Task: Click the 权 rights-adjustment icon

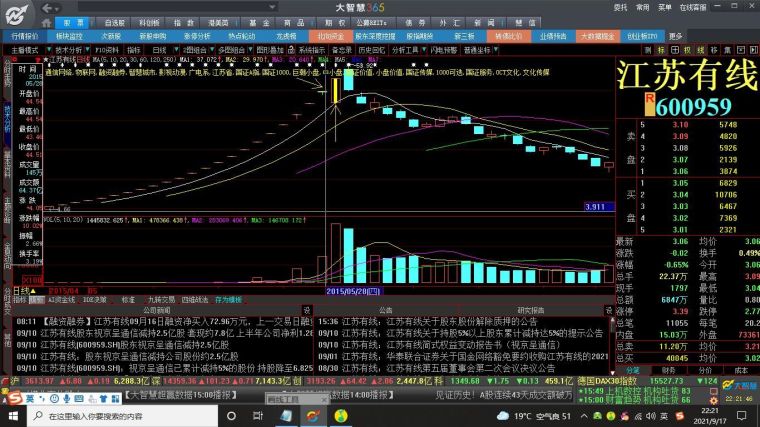Action: (687, 50)
